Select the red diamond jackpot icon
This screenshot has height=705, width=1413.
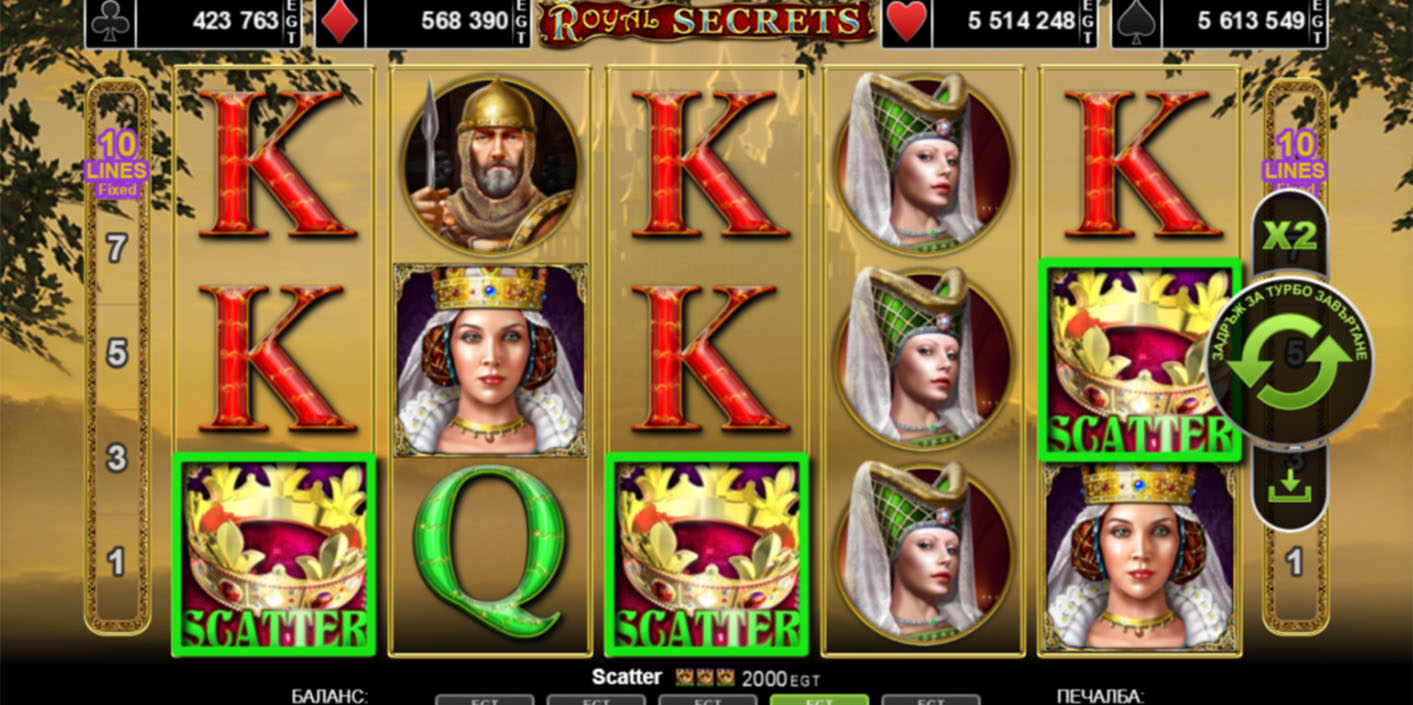pos(340,22)
